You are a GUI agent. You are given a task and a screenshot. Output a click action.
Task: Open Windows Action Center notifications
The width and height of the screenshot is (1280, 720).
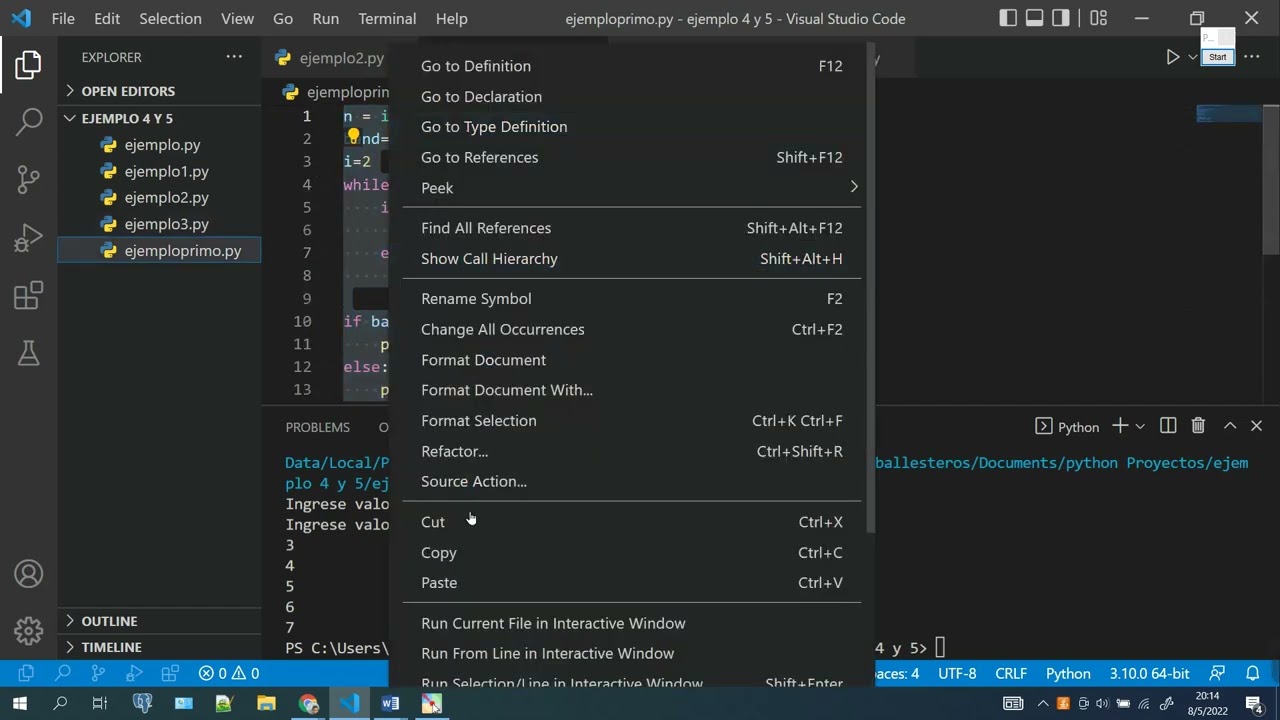point(1254,704)
